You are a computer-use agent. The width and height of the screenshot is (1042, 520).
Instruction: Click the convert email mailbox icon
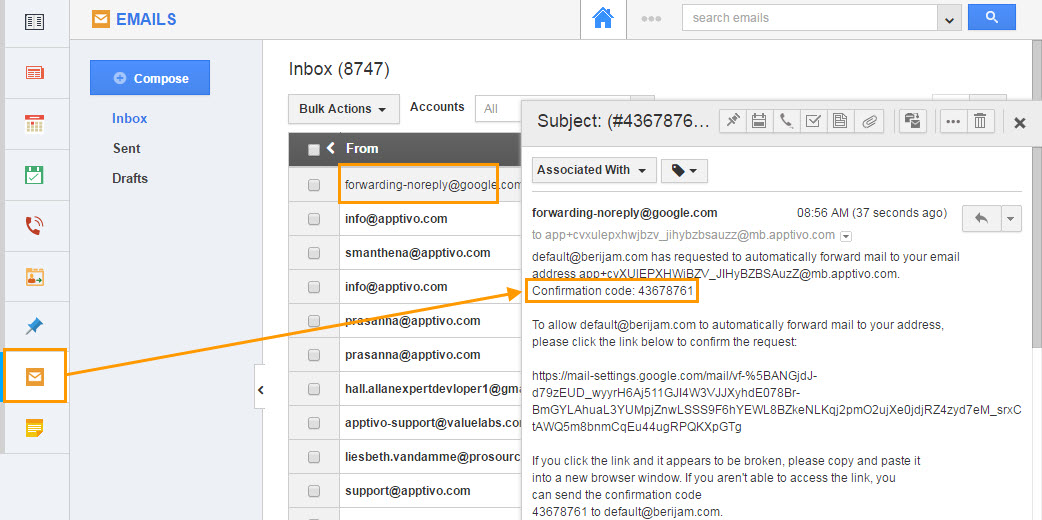click(x=913, y=122)
